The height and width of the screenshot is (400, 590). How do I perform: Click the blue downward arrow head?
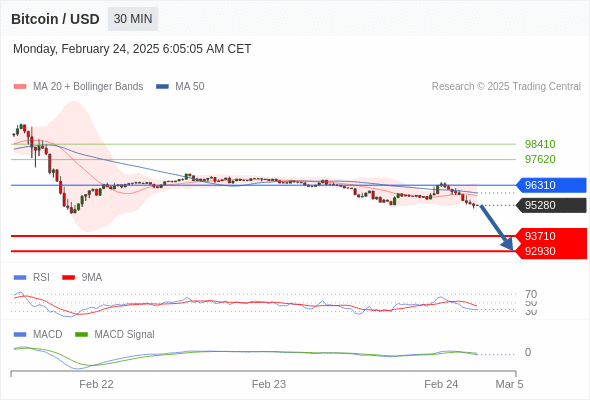(508, 245)
